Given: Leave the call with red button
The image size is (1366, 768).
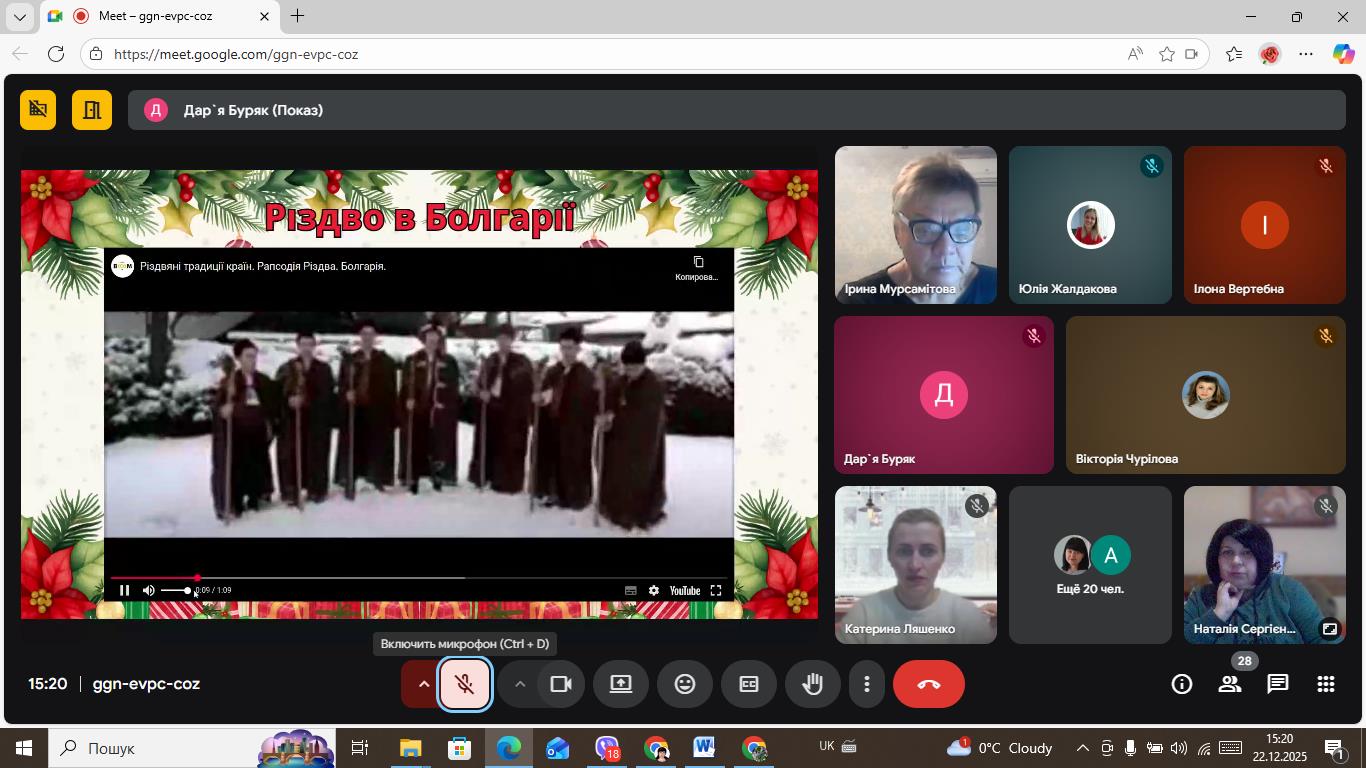Looking at the screenshot, I should (x=928, y=684).
